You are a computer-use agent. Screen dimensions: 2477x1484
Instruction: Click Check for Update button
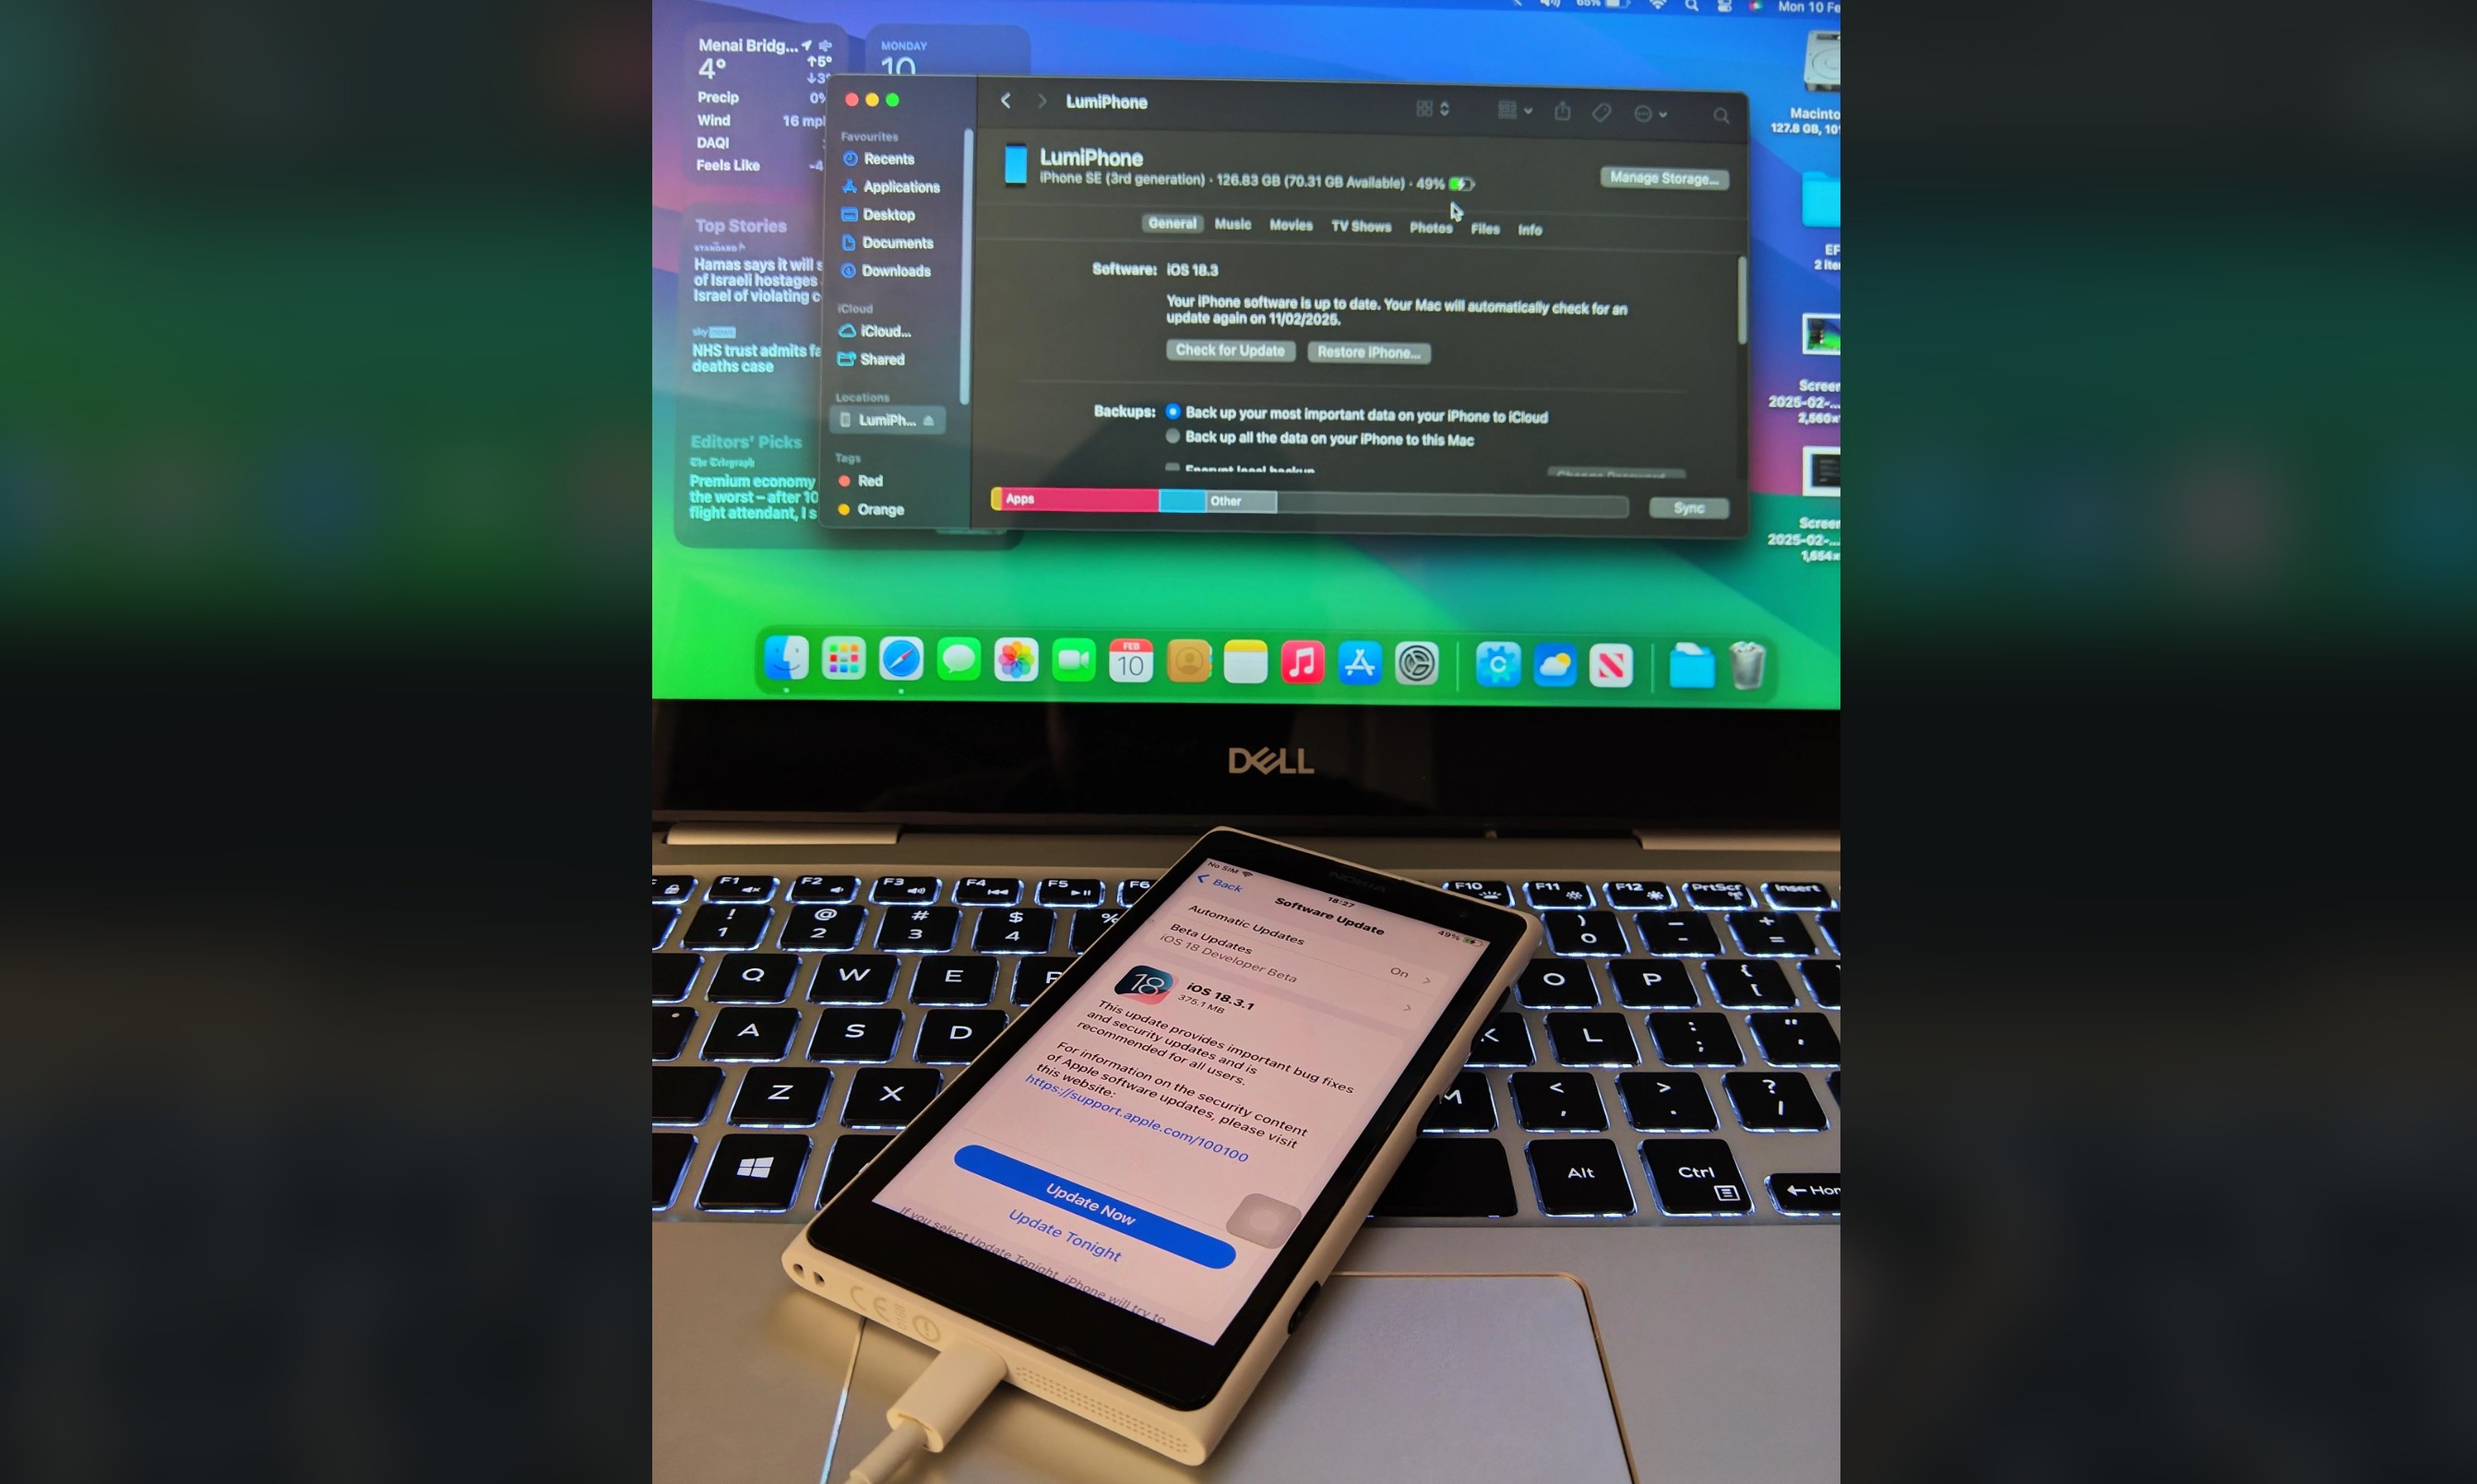[1230, 351]
